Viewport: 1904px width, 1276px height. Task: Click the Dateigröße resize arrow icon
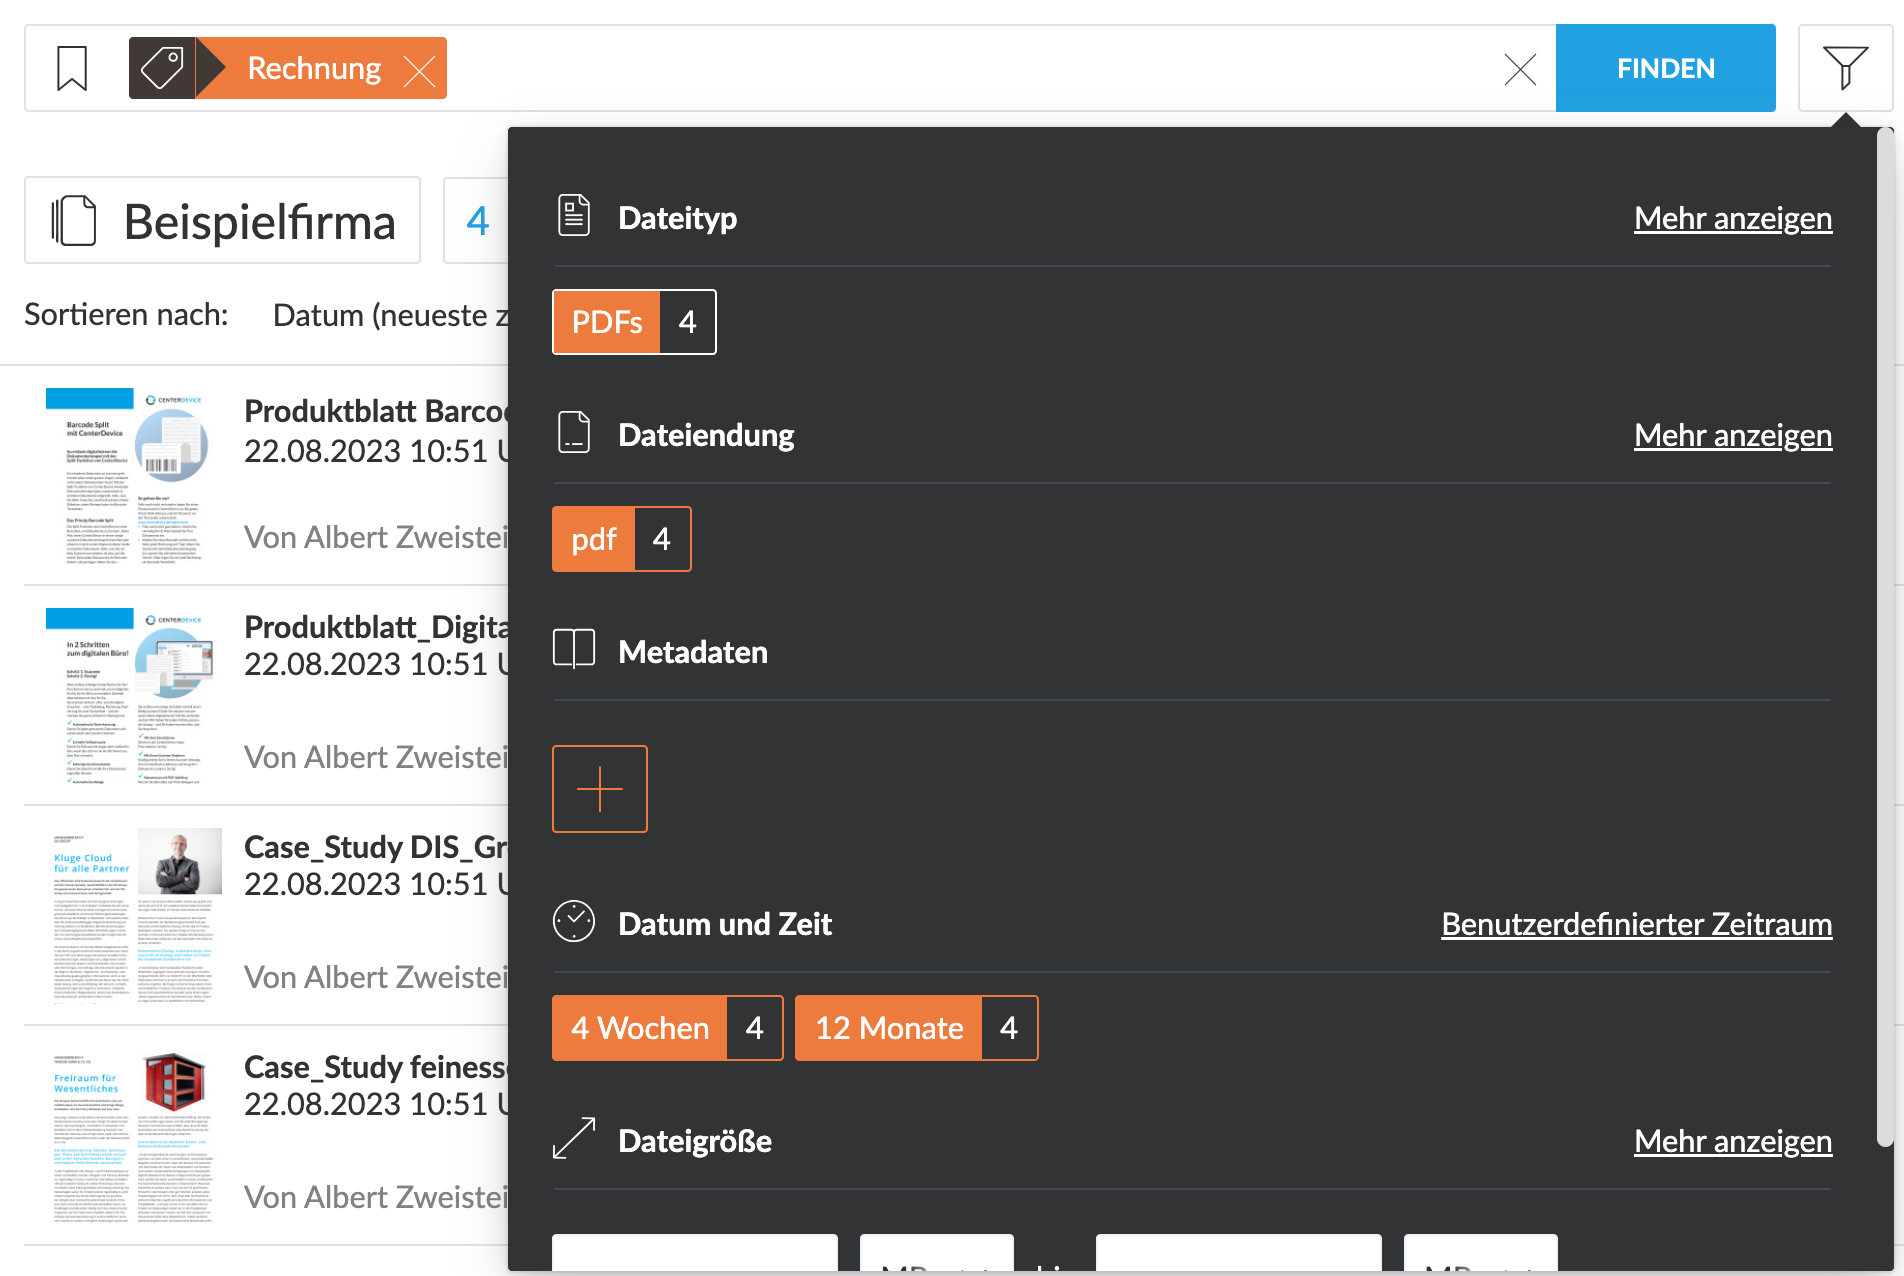pos(574,1139)
